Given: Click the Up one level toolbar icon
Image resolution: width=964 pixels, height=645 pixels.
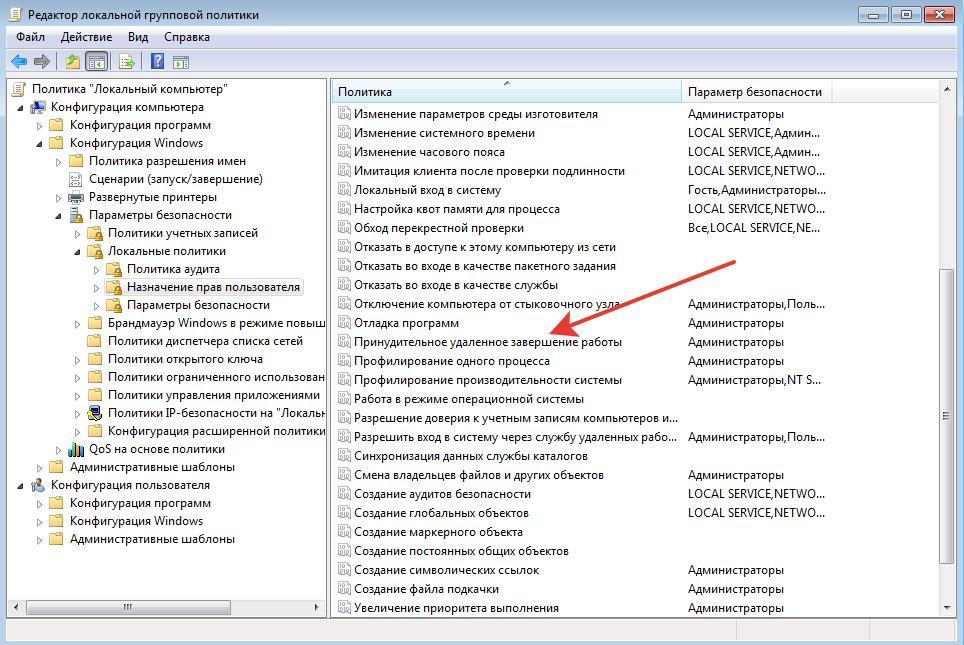Looking at the screenshot, I should point(73,61).
